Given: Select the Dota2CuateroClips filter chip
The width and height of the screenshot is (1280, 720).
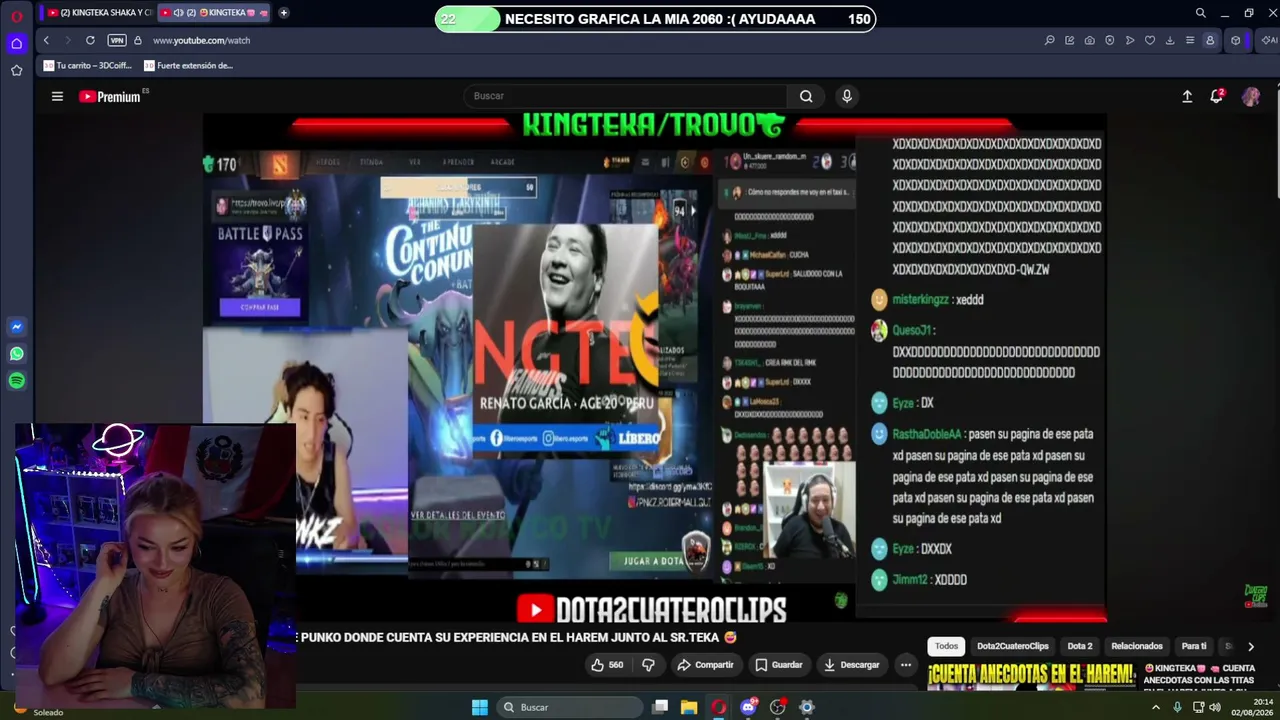Looking at the screenshot, I should [1013, 646].
